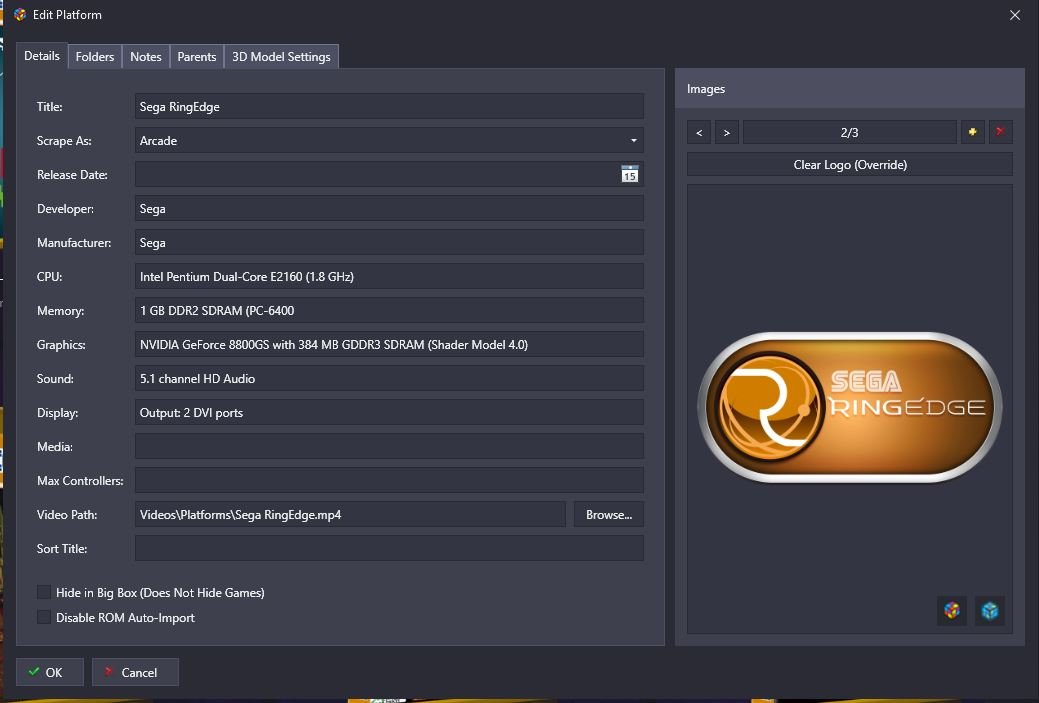Add a new image with yellow plus
Viewport: 1039px width, 703px height.
coord(972,132)
